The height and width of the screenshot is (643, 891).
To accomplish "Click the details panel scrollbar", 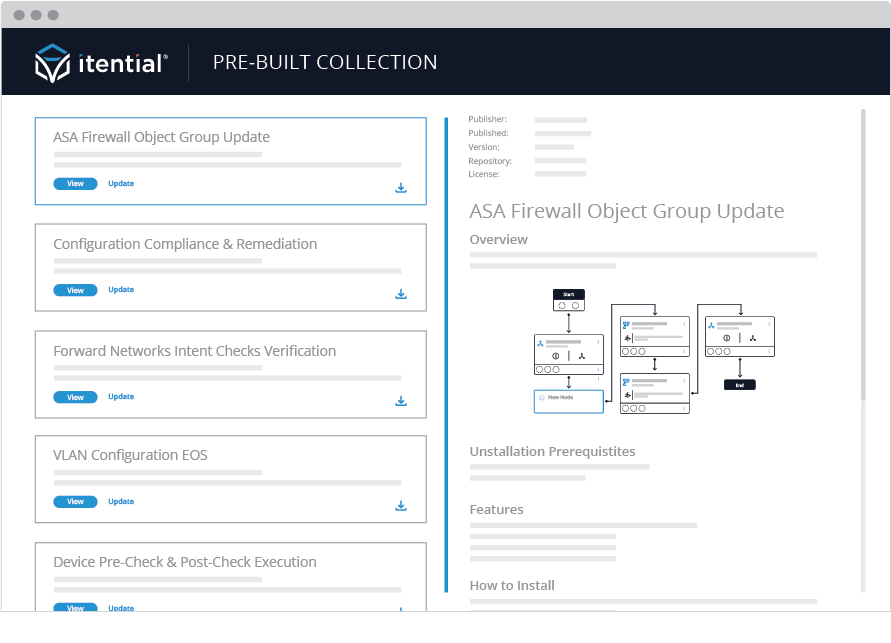I will [x=863, y=254].
